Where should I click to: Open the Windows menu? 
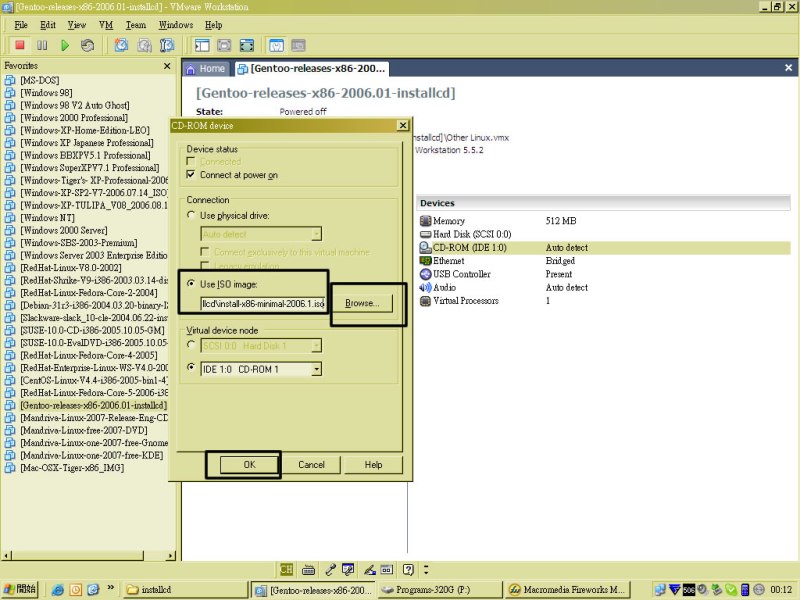[176, 25]
